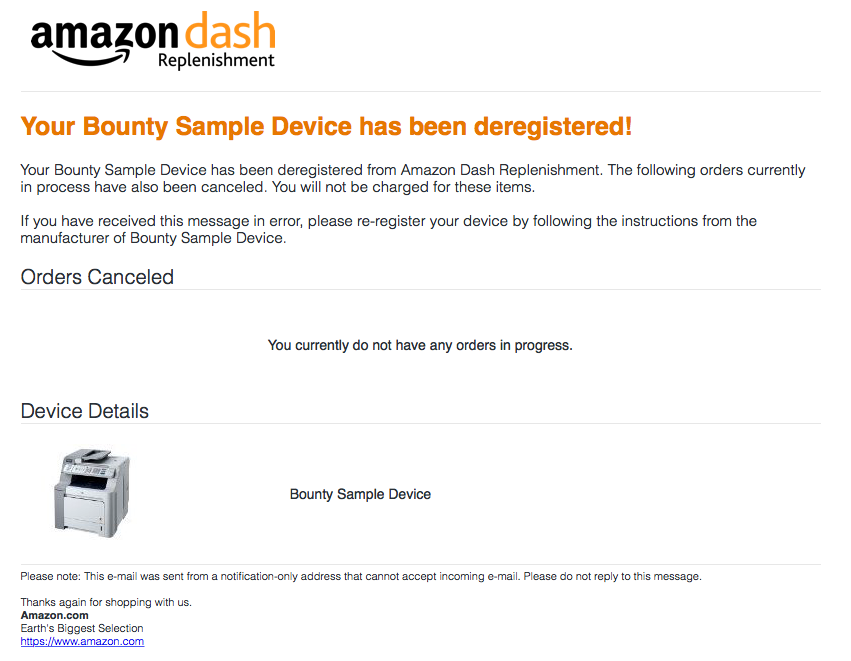Open the https://www.amazon.com link
Image resolution: width=851 pixels, height=661 pixels.
coord(82,641)
